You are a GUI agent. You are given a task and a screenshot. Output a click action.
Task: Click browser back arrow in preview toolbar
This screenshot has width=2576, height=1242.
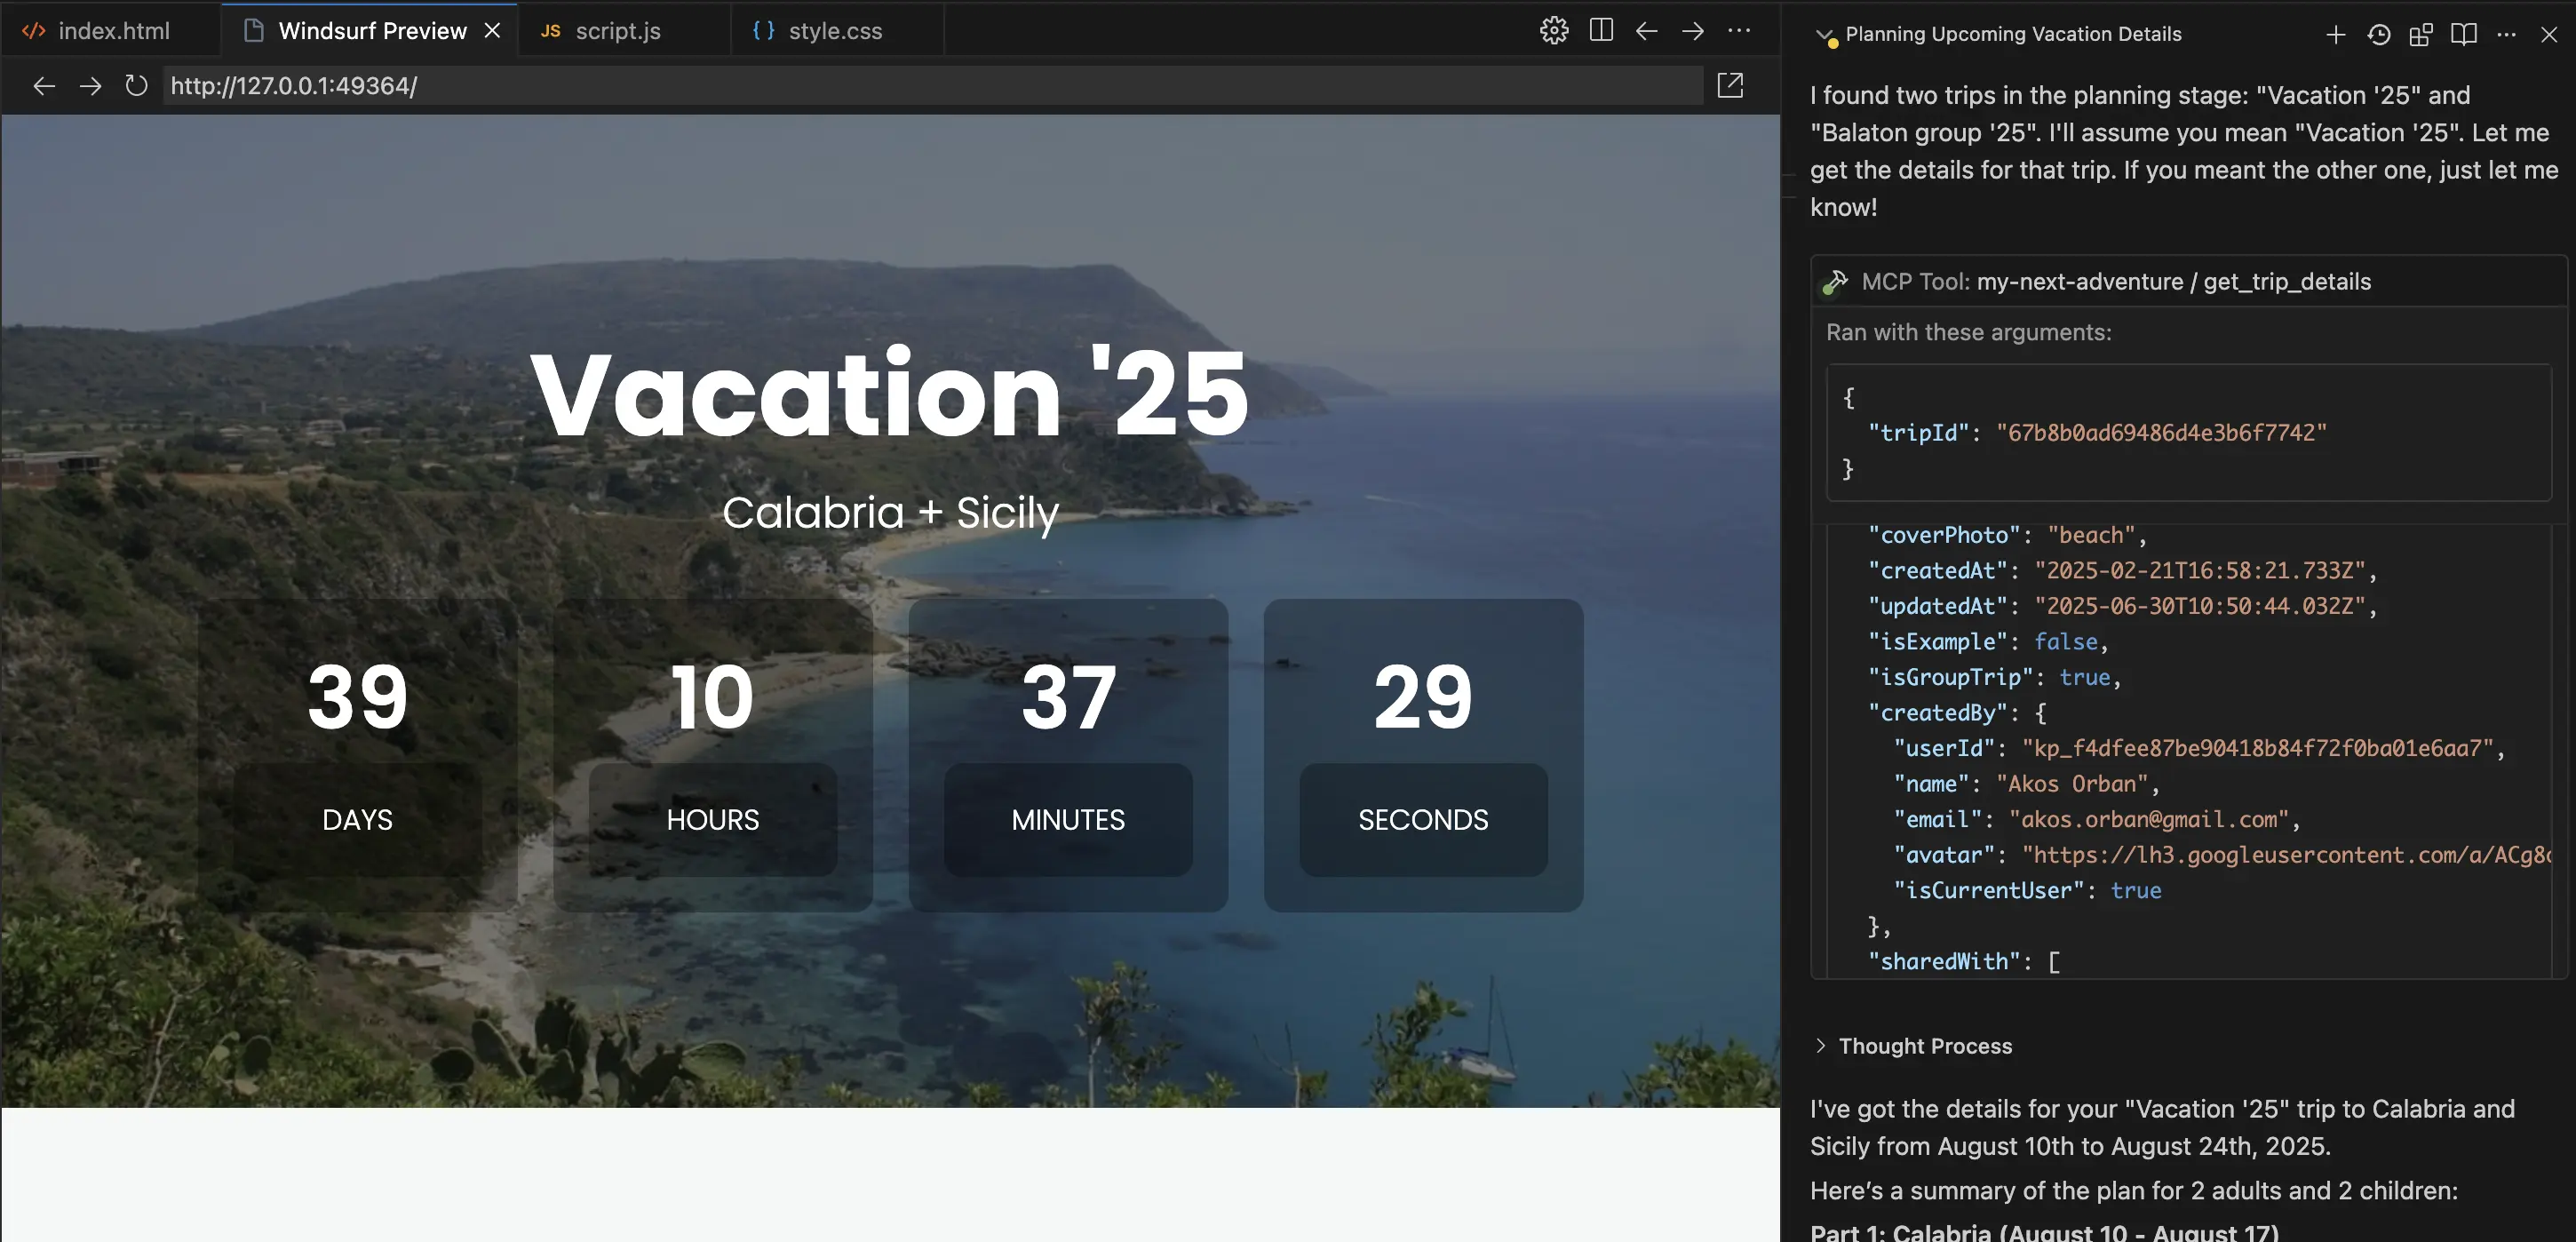(x=44, y=86)
